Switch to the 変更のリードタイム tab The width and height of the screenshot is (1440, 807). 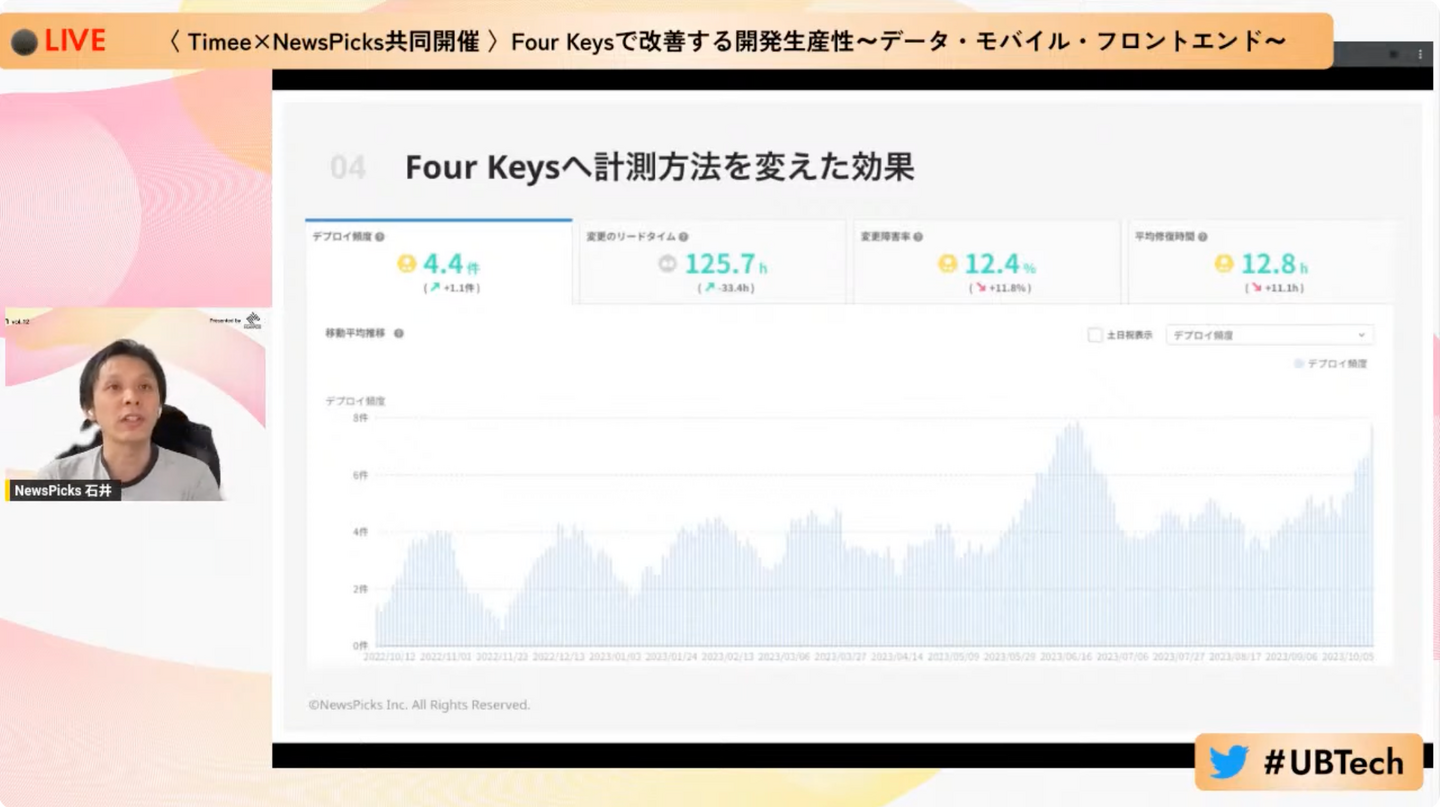pos(712,262)
